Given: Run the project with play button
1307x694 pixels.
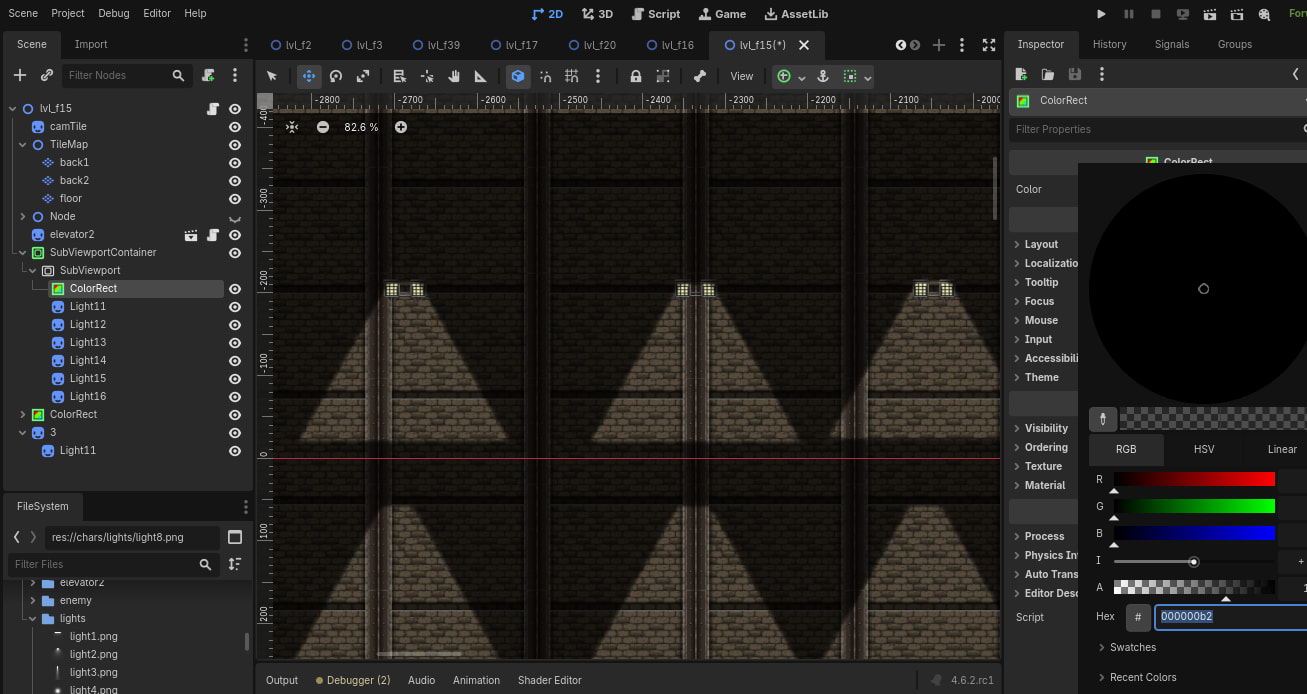Looking at the screenshot, I should tap(1101, 14).
